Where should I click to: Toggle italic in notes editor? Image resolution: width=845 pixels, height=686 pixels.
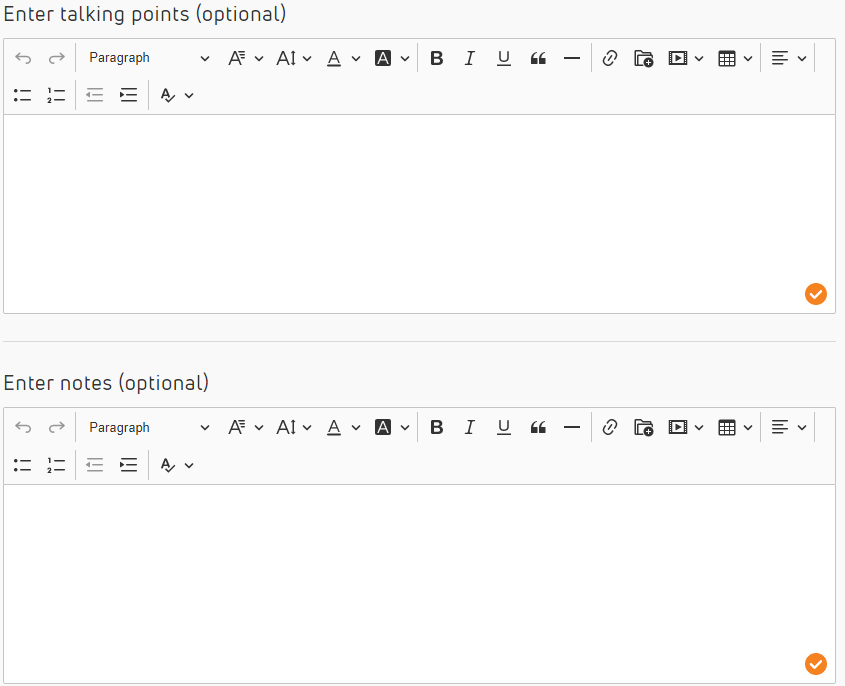[470, 427]
